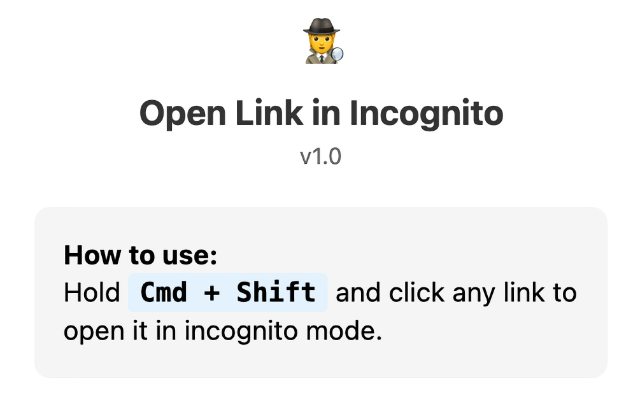The width and height of the screenshot is (640, 400).
Task: Click the line "open it in incognito mode."
Action: (223, 331)
